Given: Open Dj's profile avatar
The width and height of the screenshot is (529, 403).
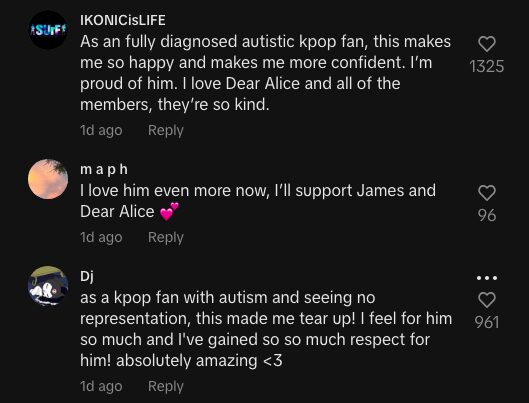Looking at the screenshot, I should tap(48, 286).
